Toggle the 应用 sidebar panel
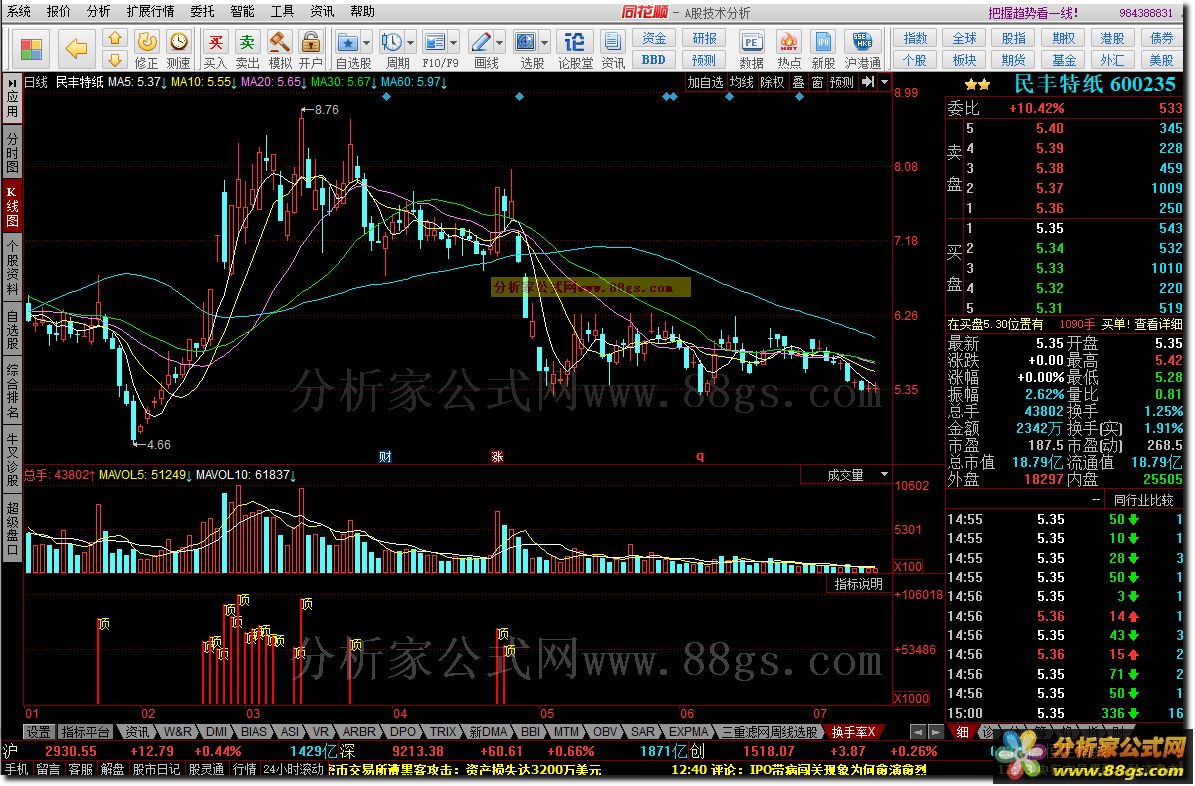The height and width of the screenshot is (786, 1195). point(12,99)
